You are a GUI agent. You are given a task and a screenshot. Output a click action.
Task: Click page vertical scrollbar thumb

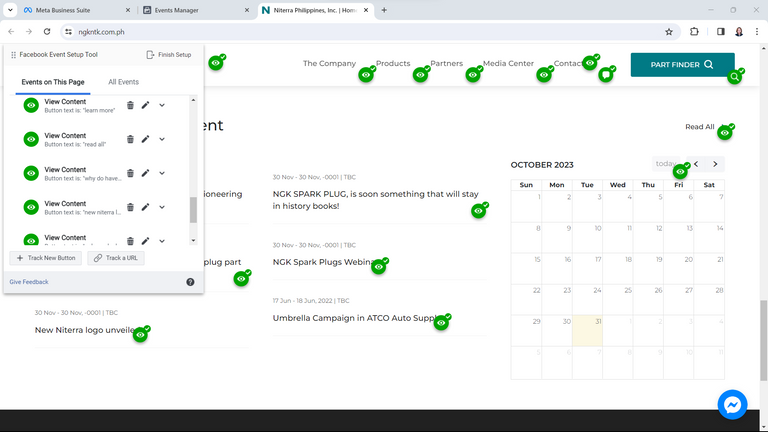764,340
